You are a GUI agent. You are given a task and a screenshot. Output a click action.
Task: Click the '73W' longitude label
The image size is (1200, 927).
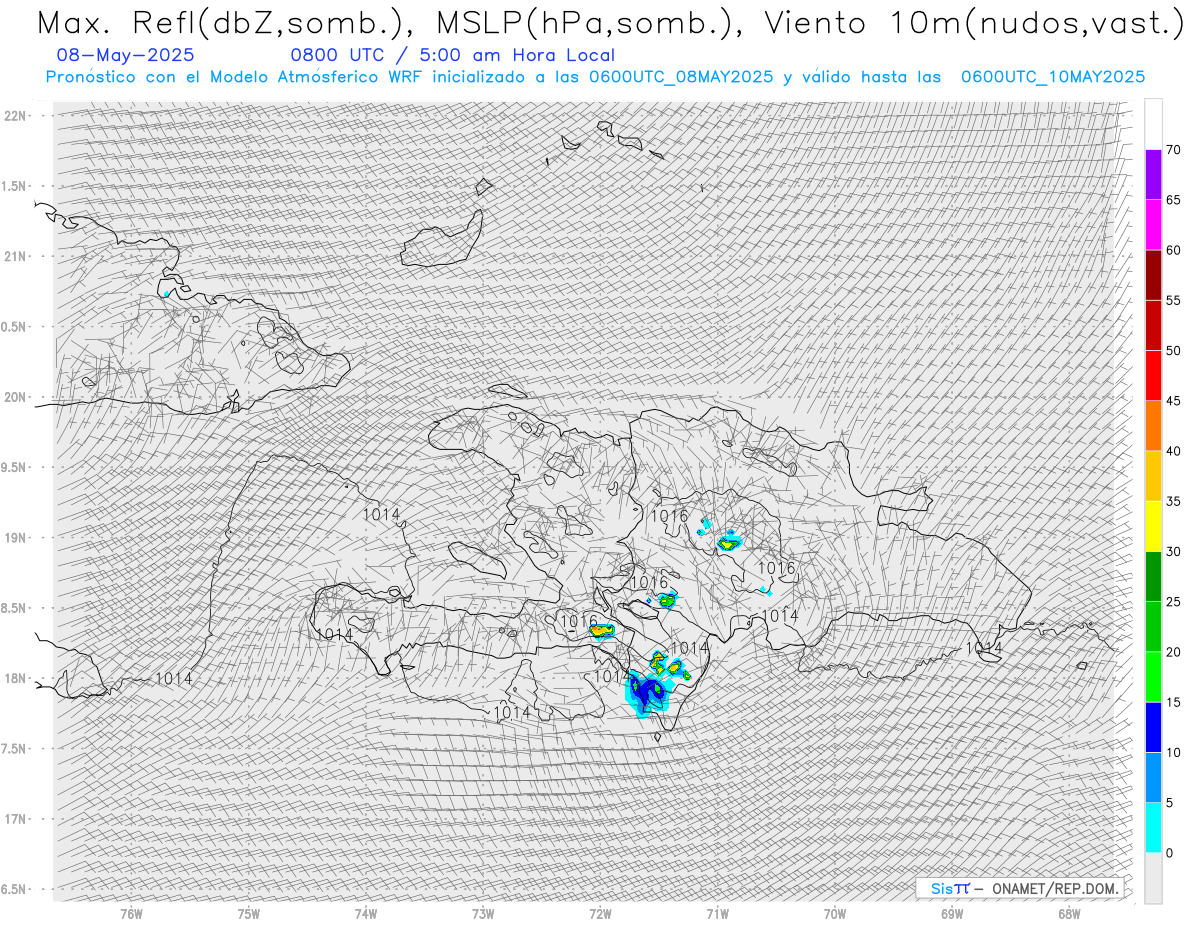[x=483, y=914]
